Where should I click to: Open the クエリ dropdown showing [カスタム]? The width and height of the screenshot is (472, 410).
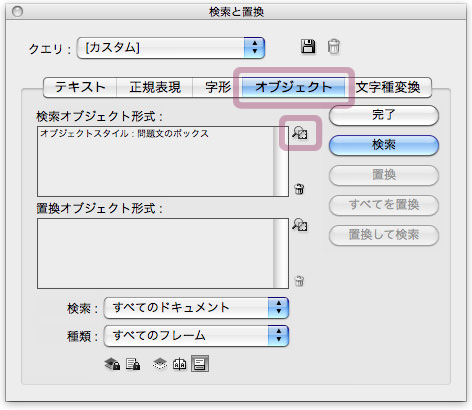171,48
